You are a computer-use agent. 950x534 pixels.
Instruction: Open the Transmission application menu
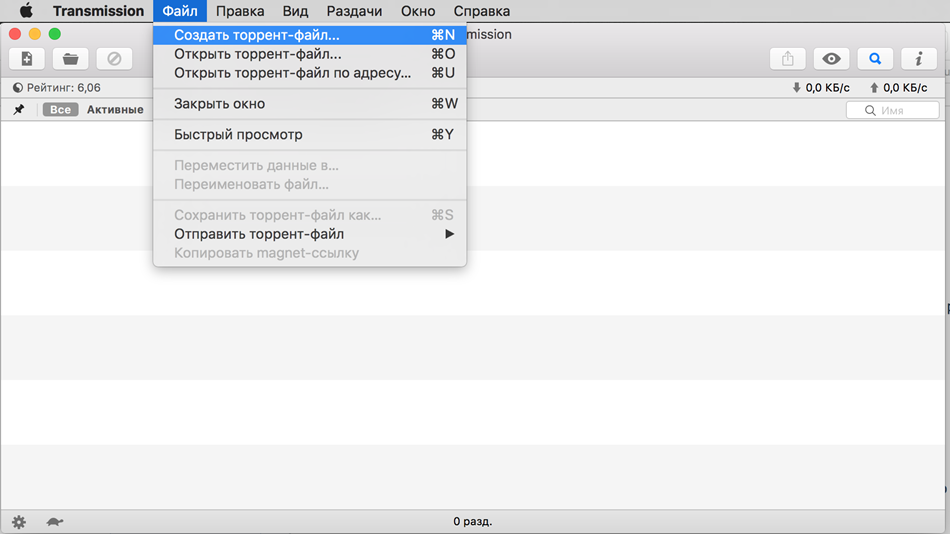click(98, 11)
